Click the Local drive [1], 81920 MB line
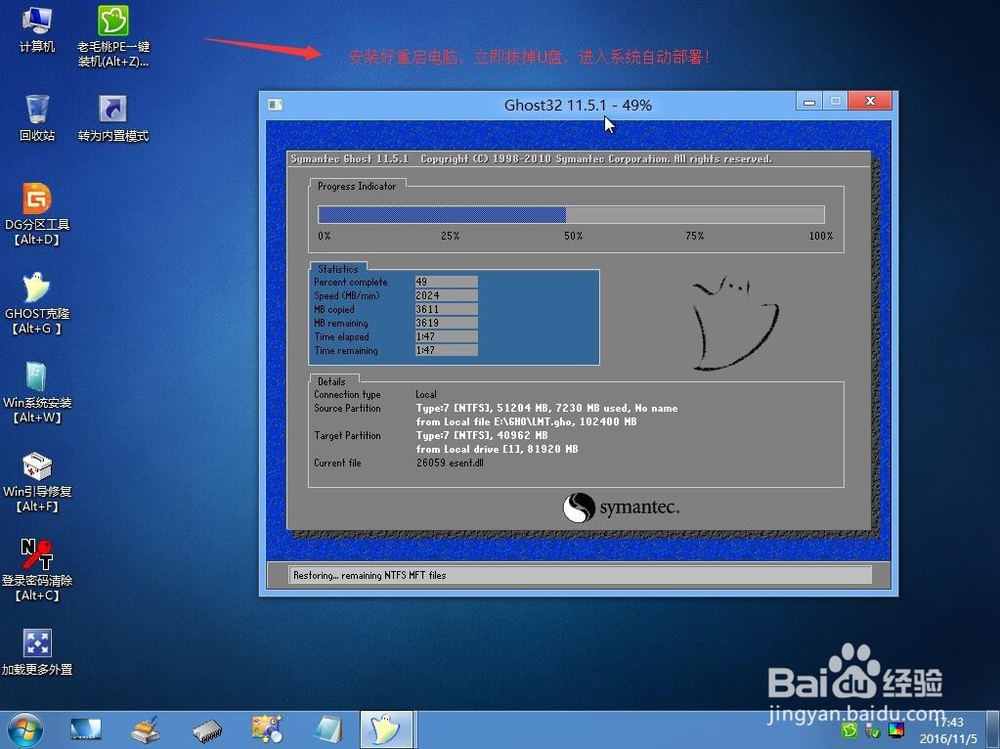Viewport: 1000px width, 749px height. coord(497,449)
